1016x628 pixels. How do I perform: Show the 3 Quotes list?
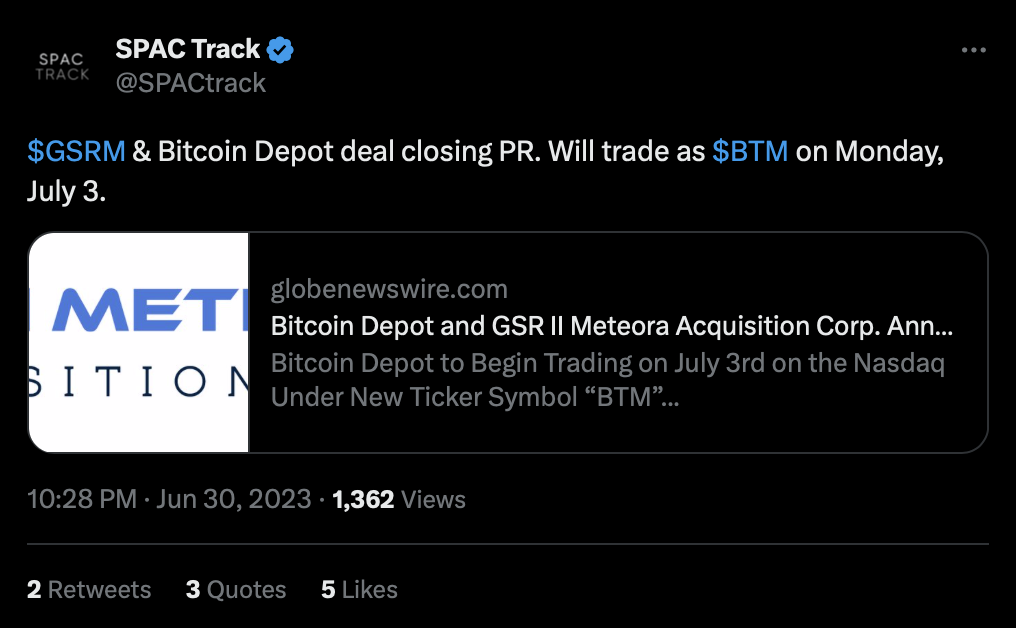pos(236,590)
